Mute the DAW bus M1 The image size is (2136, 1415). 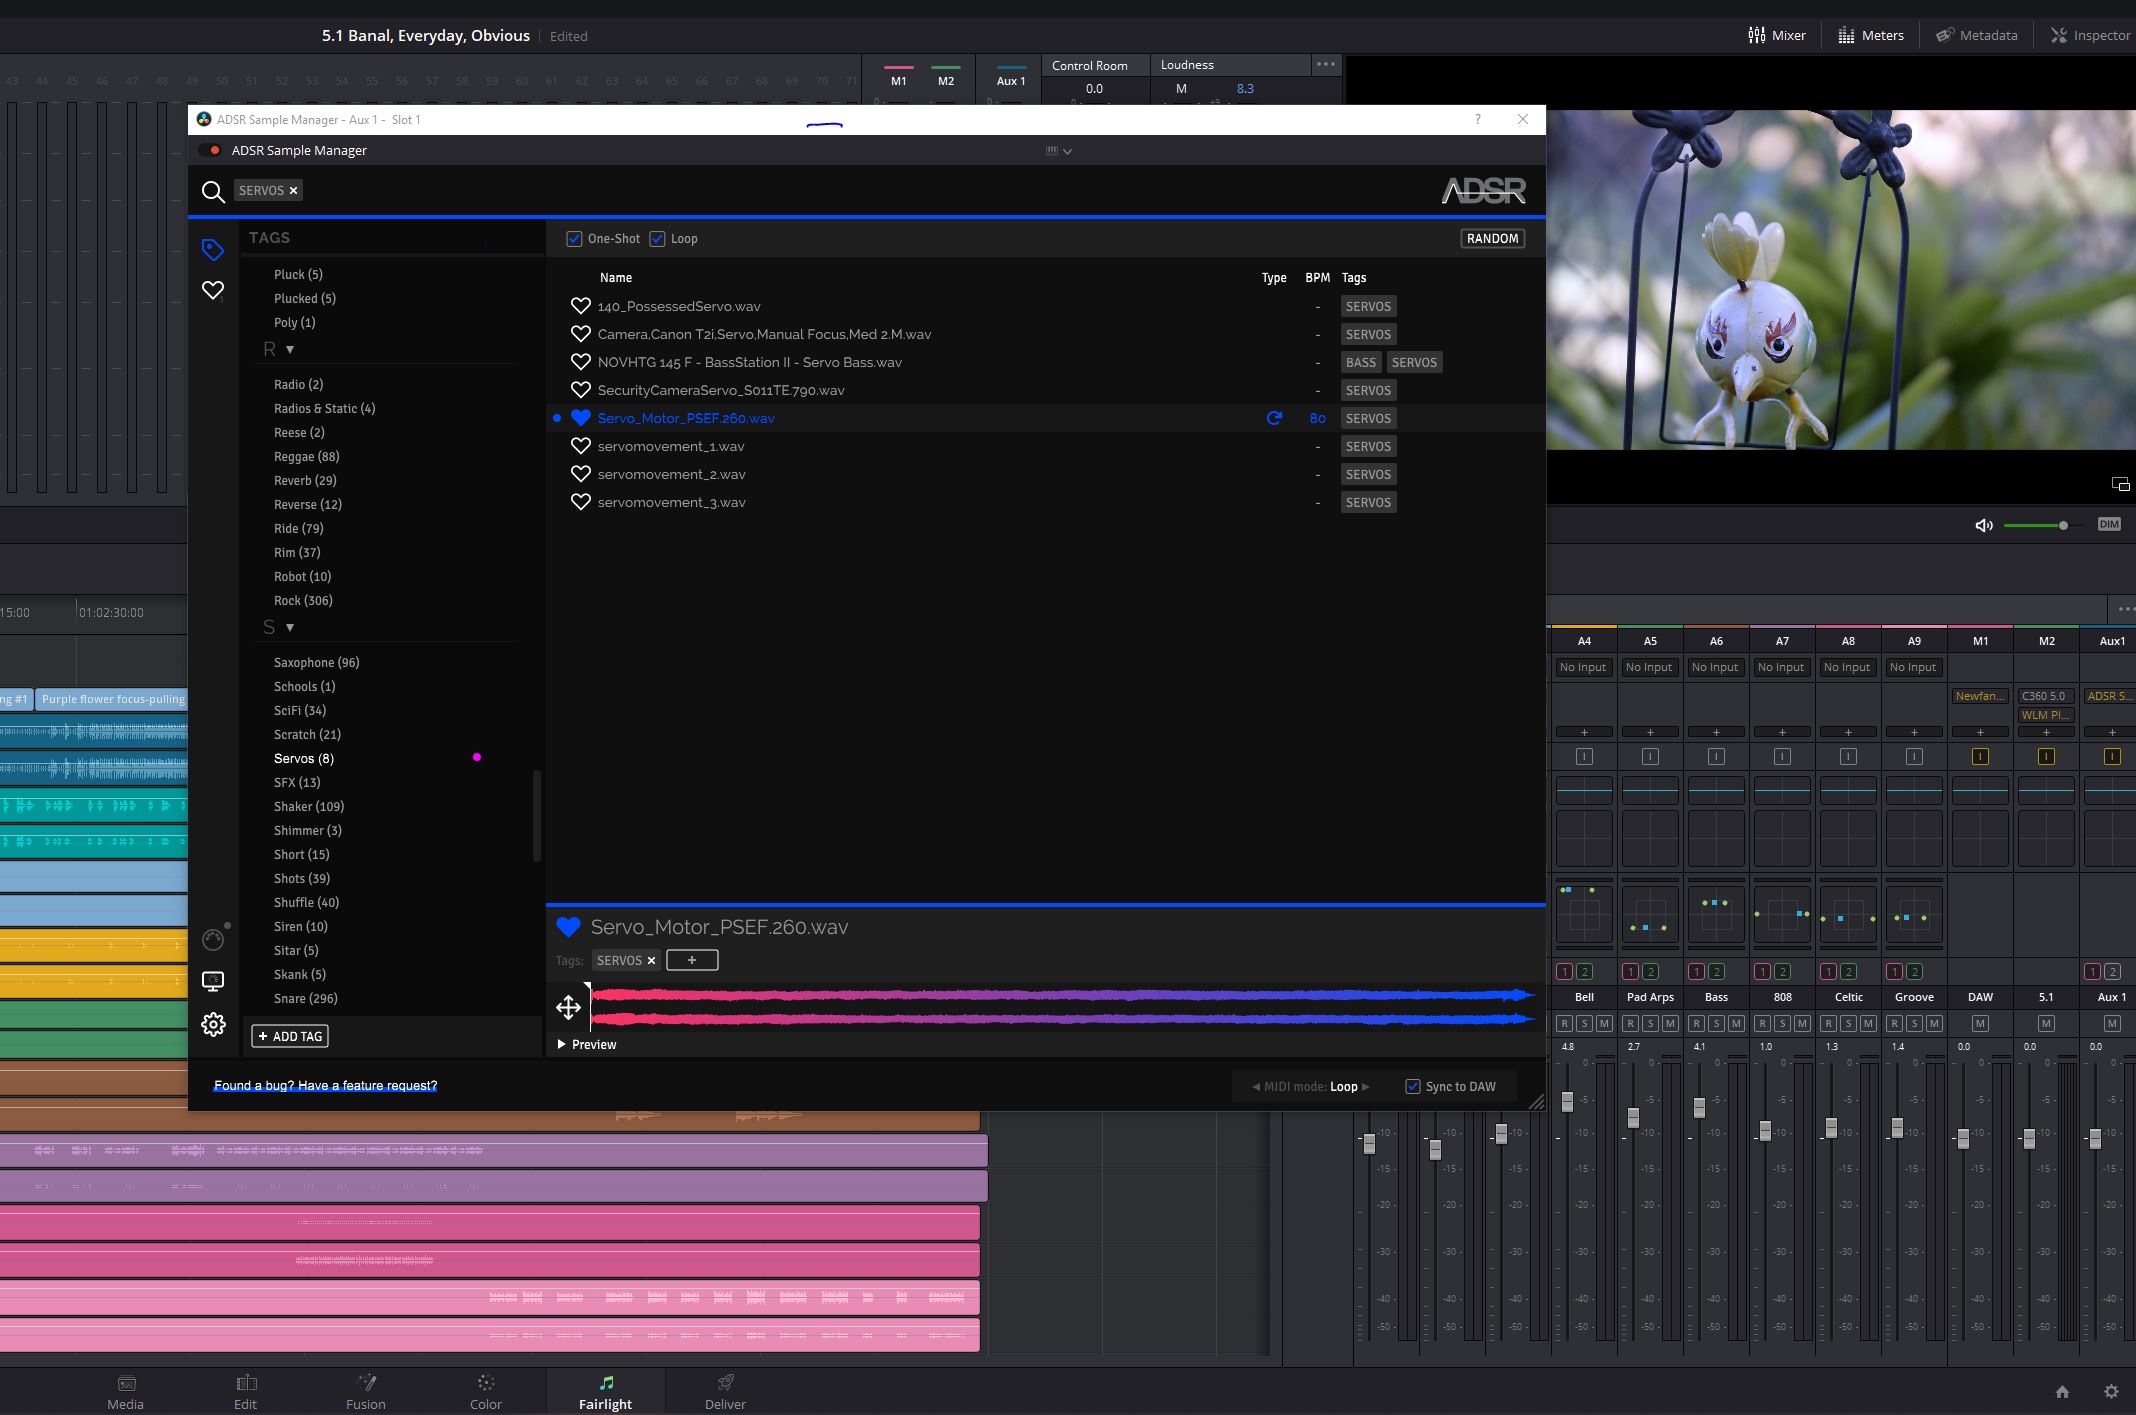pos(1980,1023)
